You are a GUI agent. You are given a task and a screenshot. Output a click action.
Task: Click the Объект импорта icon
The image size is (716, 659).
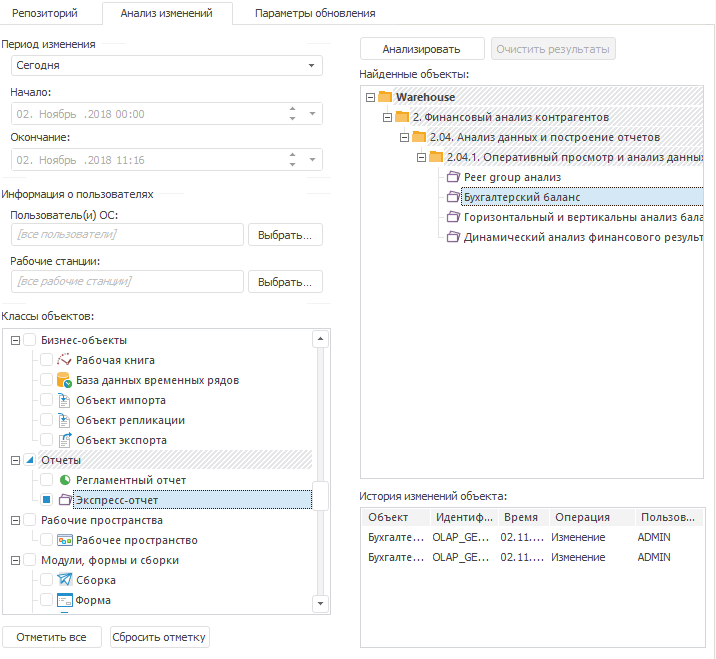65,400
